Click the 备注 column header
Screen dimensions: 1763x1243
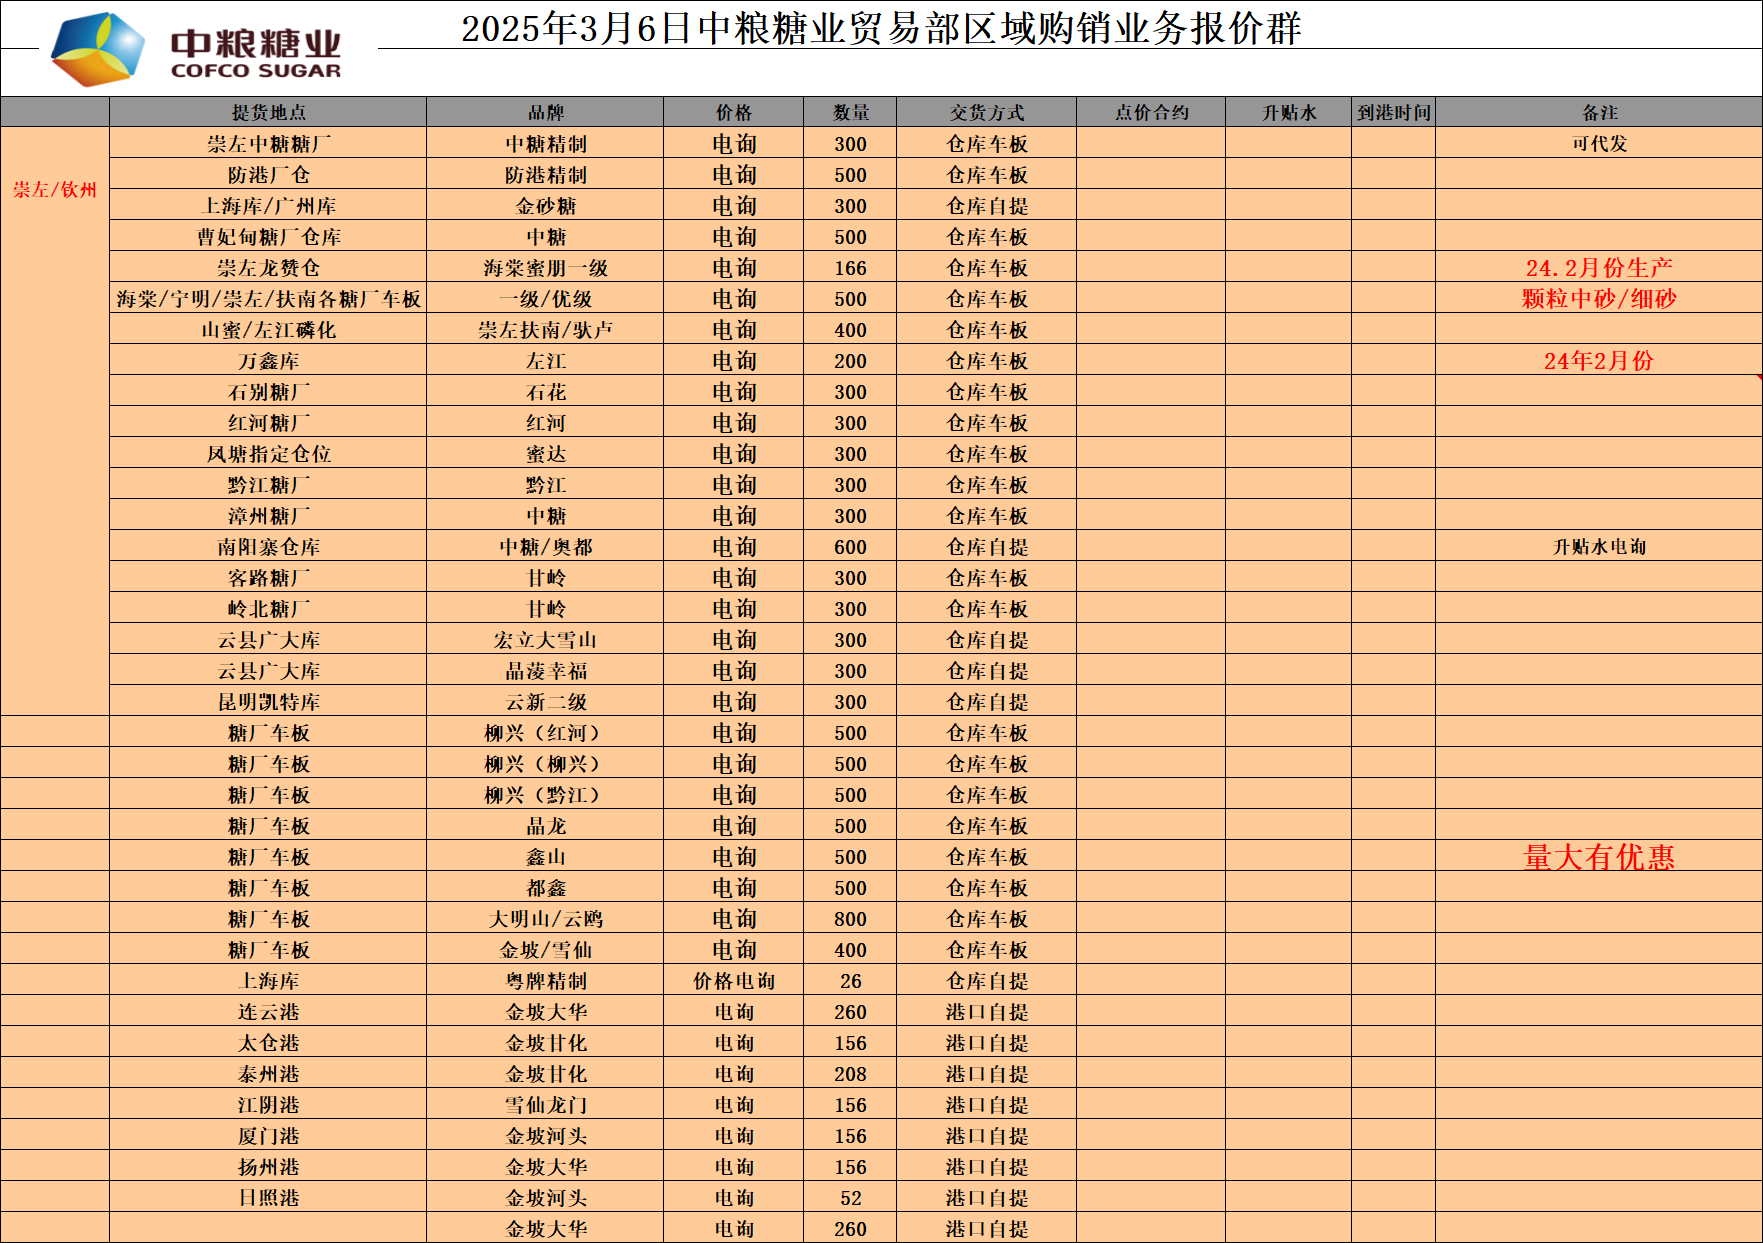1599,113
